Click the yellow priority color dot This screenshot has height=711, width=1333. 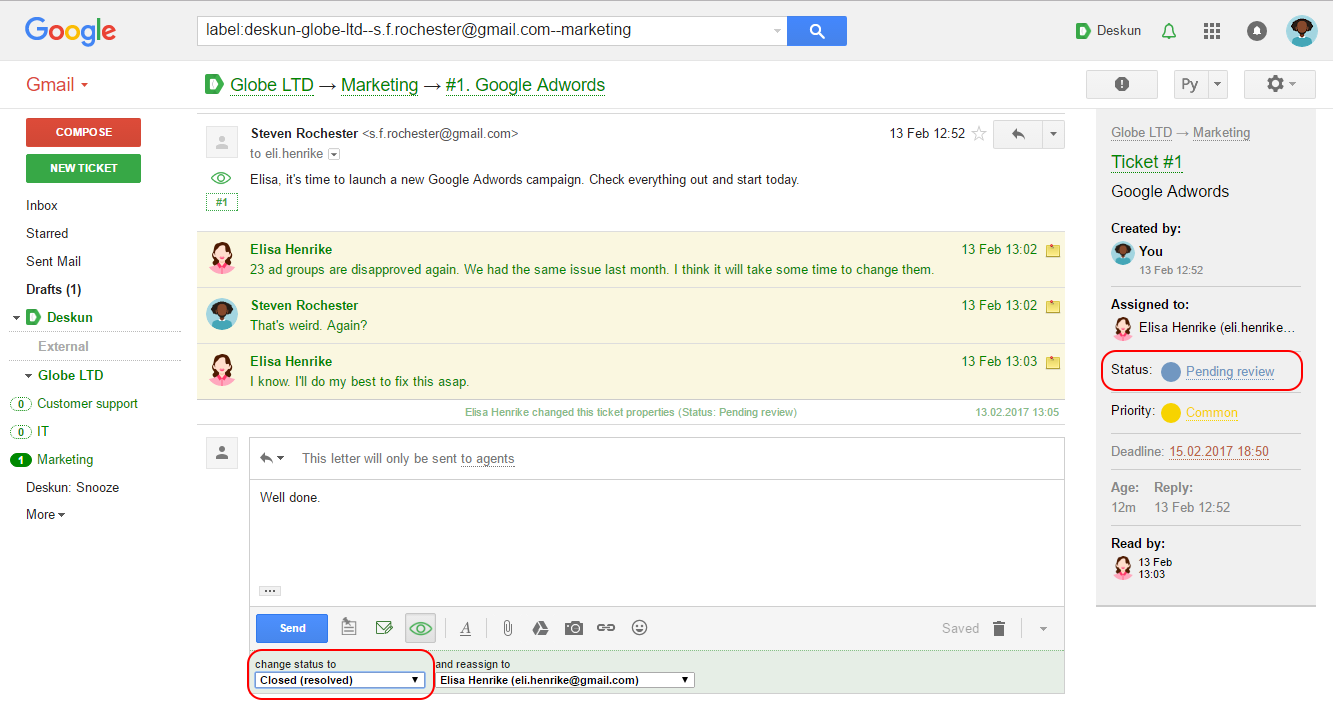(x=1171, y=412)
